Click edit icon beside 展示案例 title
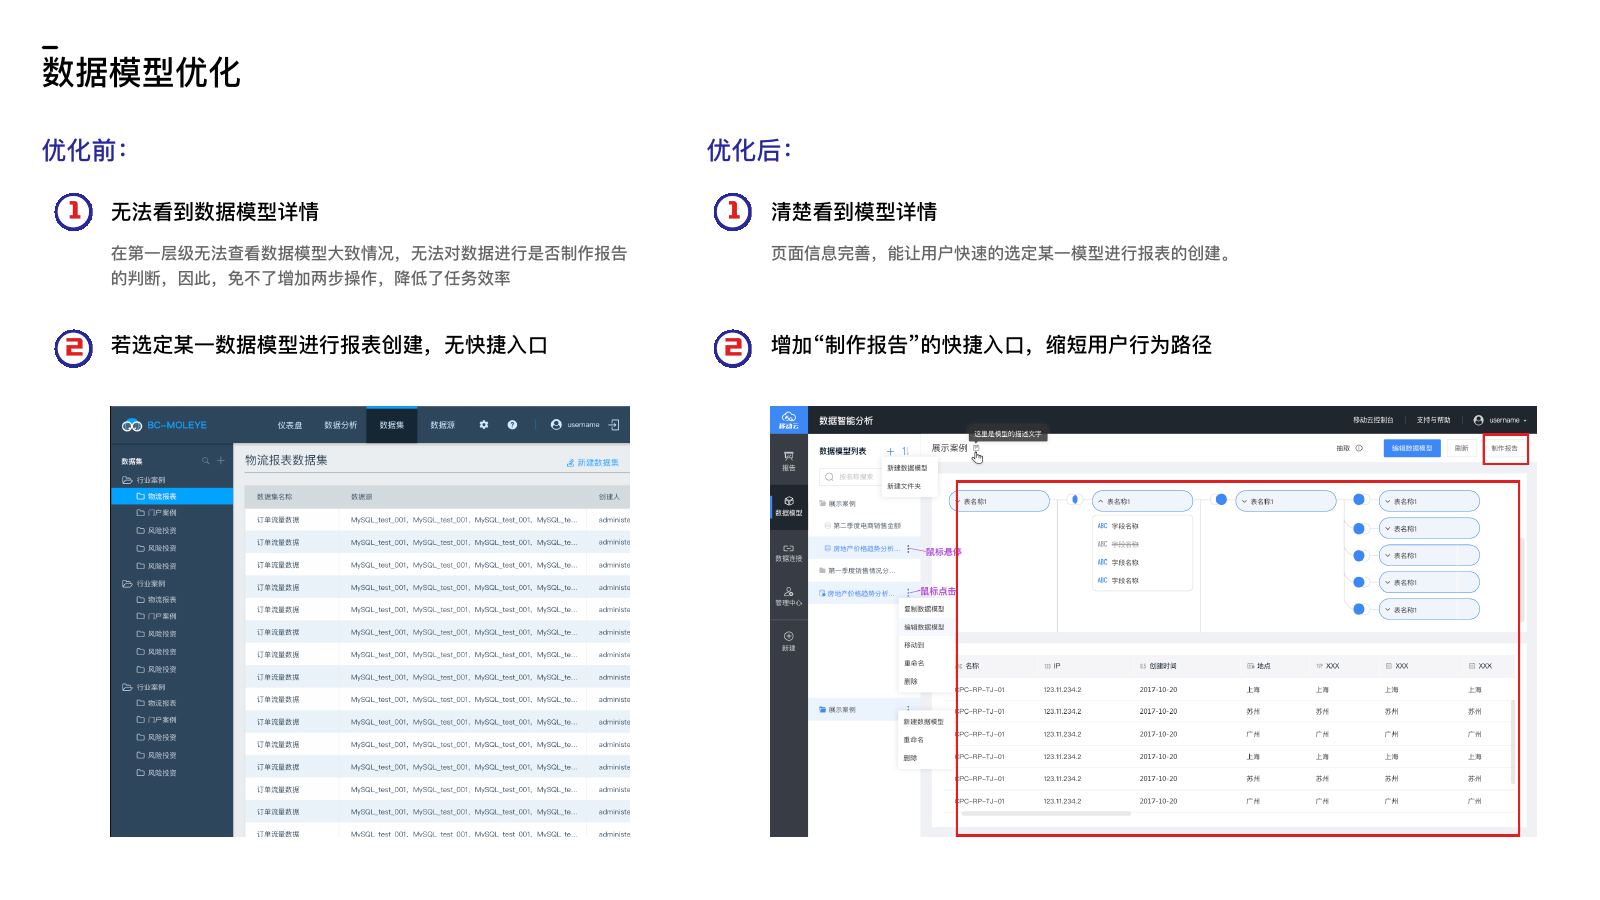The width and height of the screenshot is (1600, 900). 976,448
